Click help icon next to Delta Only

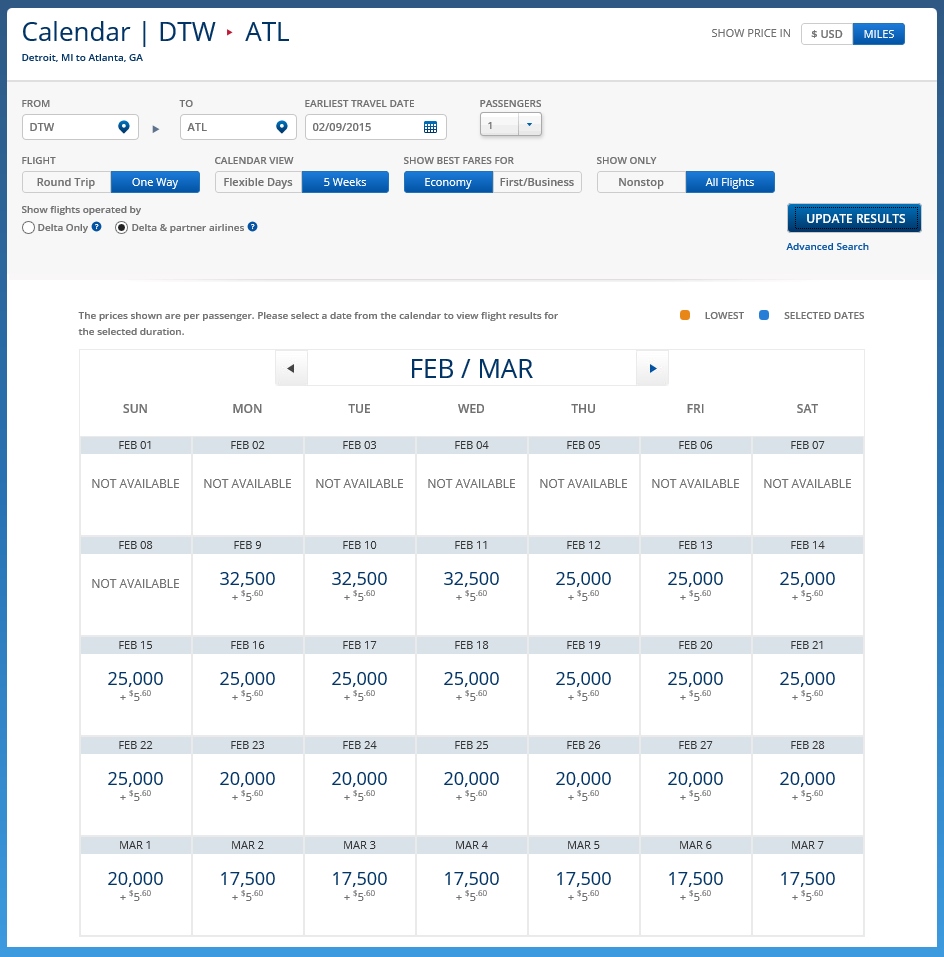(97, 227)
